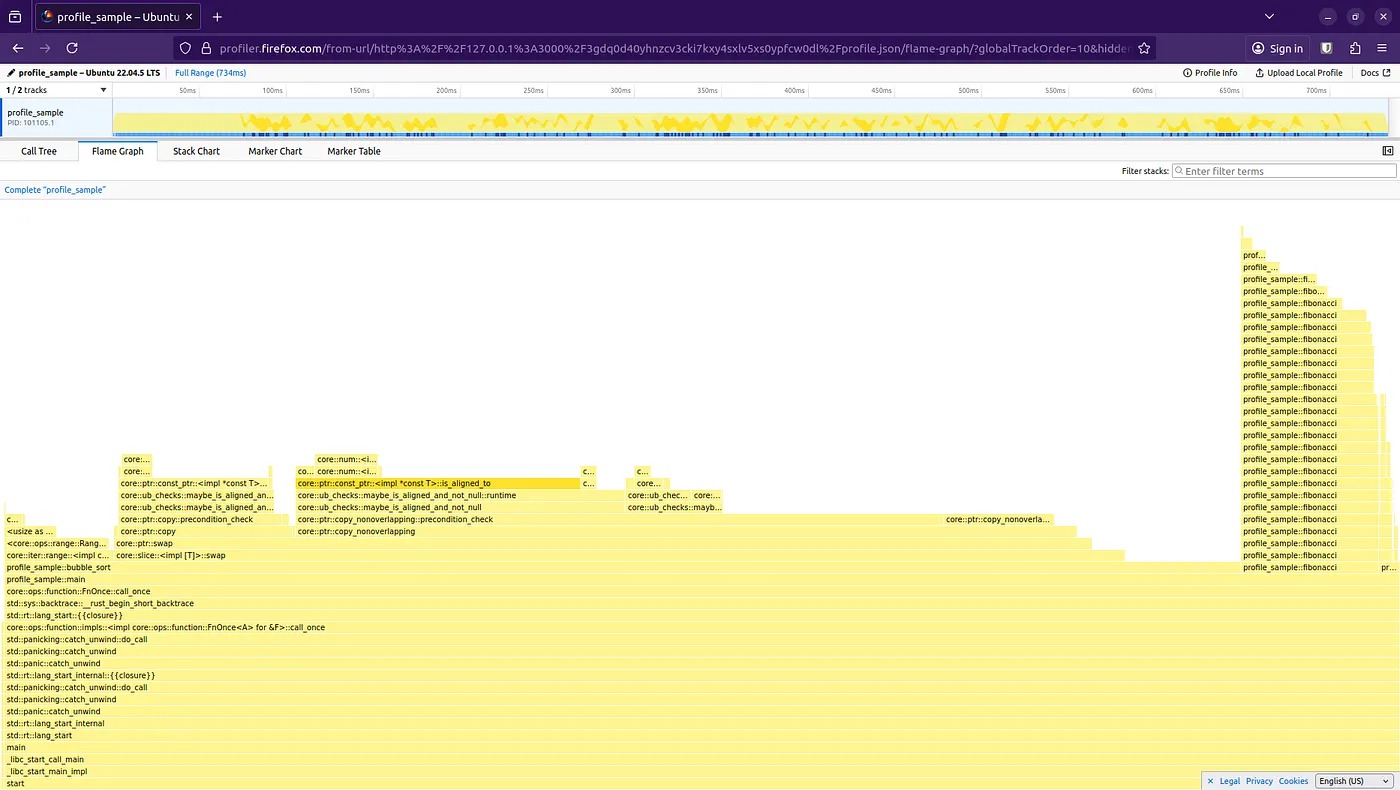Click the Sign in button
This screenshot has width=1400, height=790.
1277,48
